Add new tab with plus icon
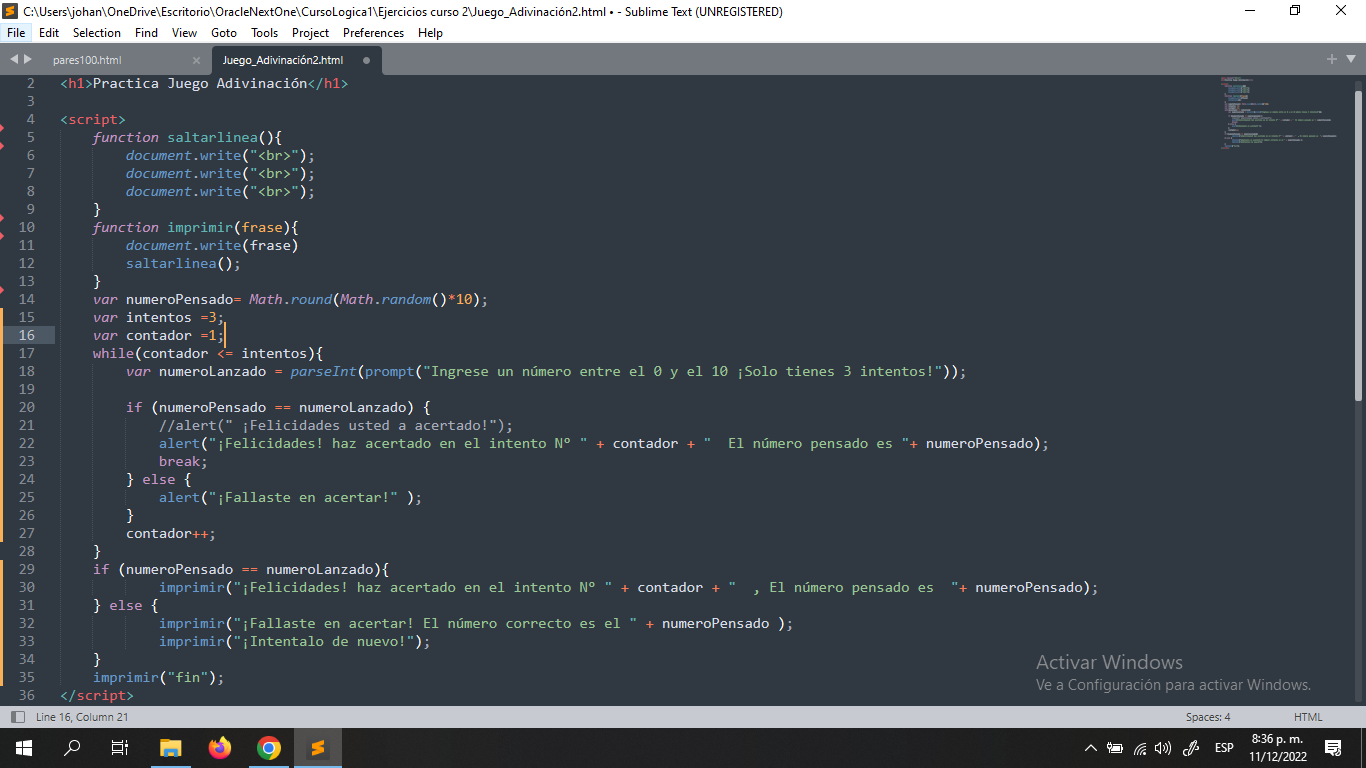1366x768 pixels. pos(1331,60)
